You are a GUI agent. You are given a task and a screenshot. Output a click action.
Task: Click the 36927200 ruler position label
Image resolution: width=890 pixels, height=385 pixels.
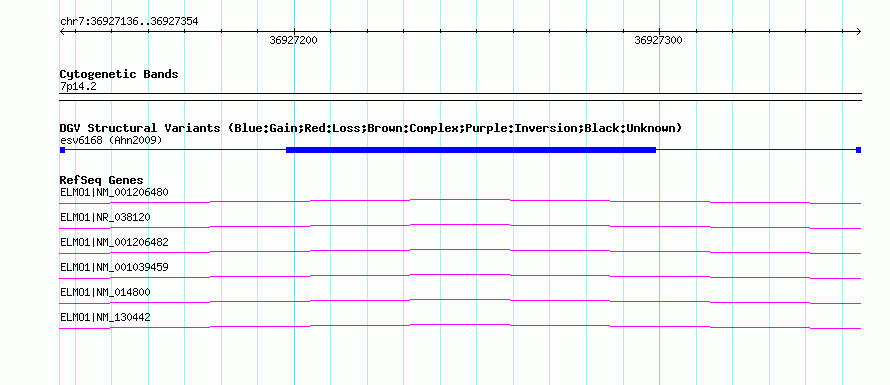click(293, 40)
